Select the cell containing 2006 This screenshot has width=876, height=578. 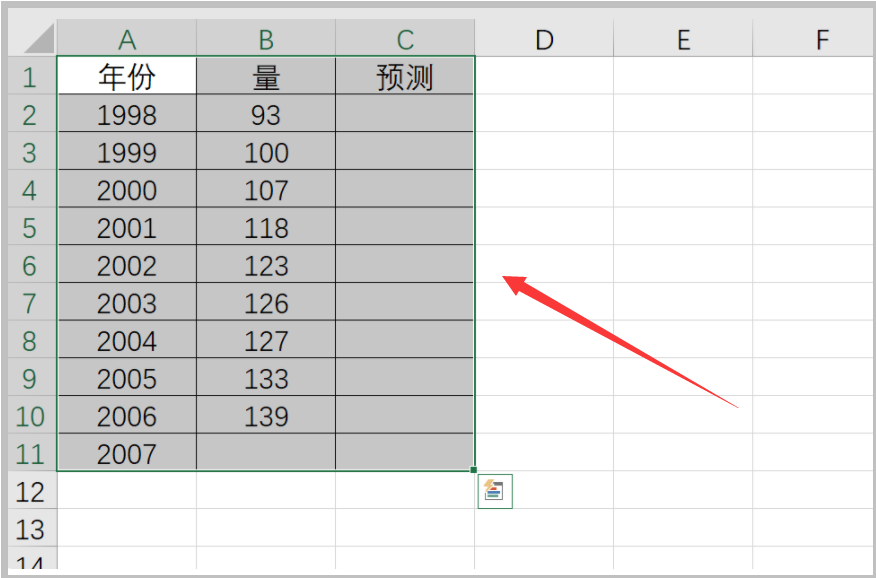[x=127, y=415]
